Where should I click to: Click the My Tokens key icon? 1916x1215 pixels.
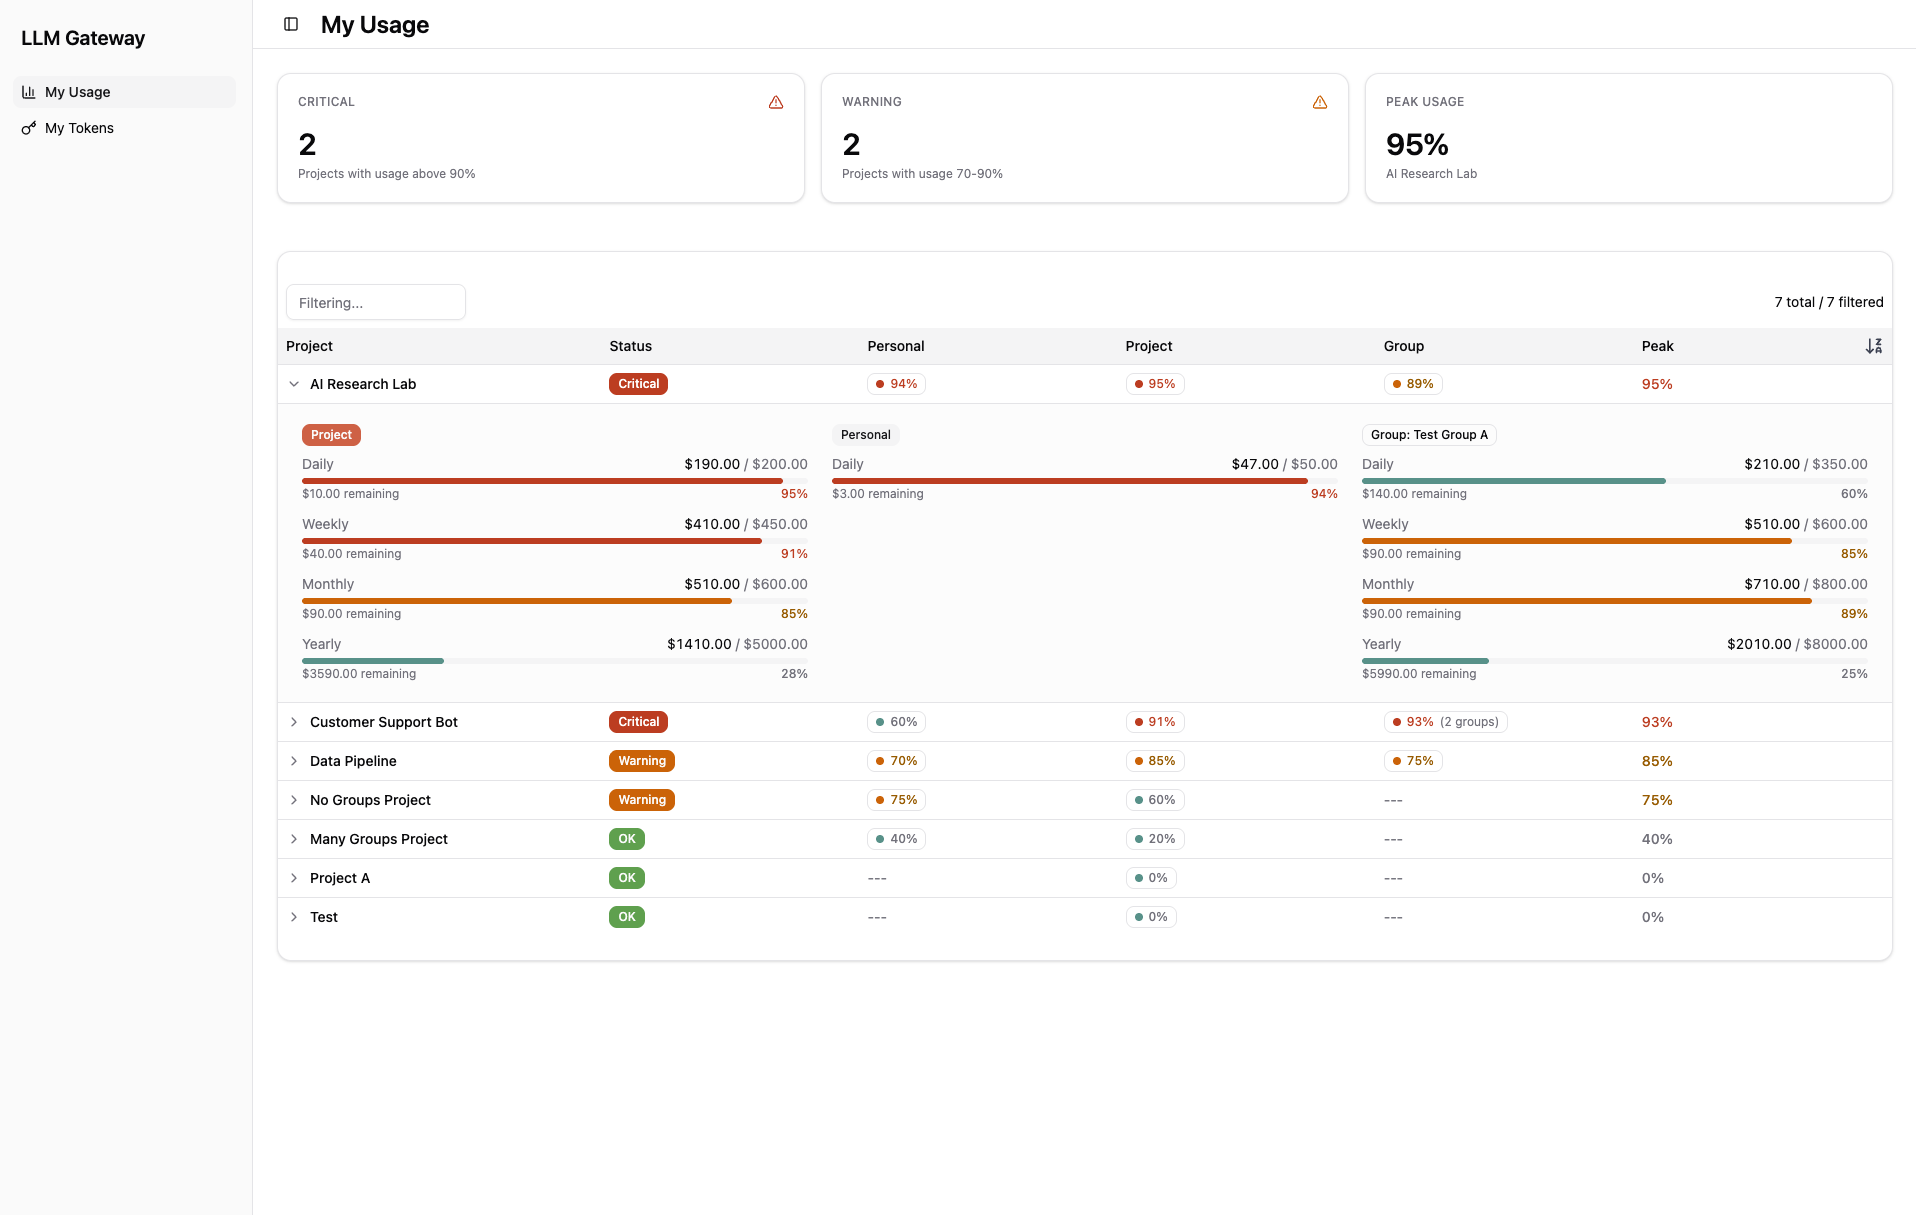click(x=29, y=128)
